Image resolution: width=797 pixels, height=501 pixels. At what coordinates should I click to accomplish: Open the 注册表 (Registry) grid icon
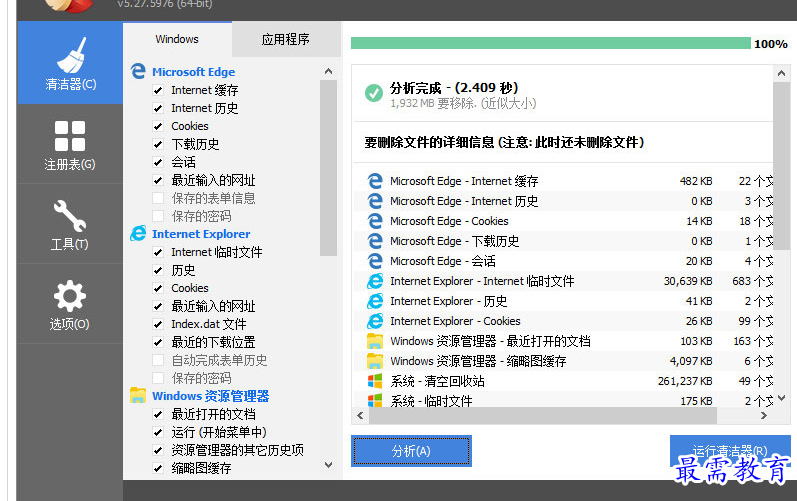(70, 135)
